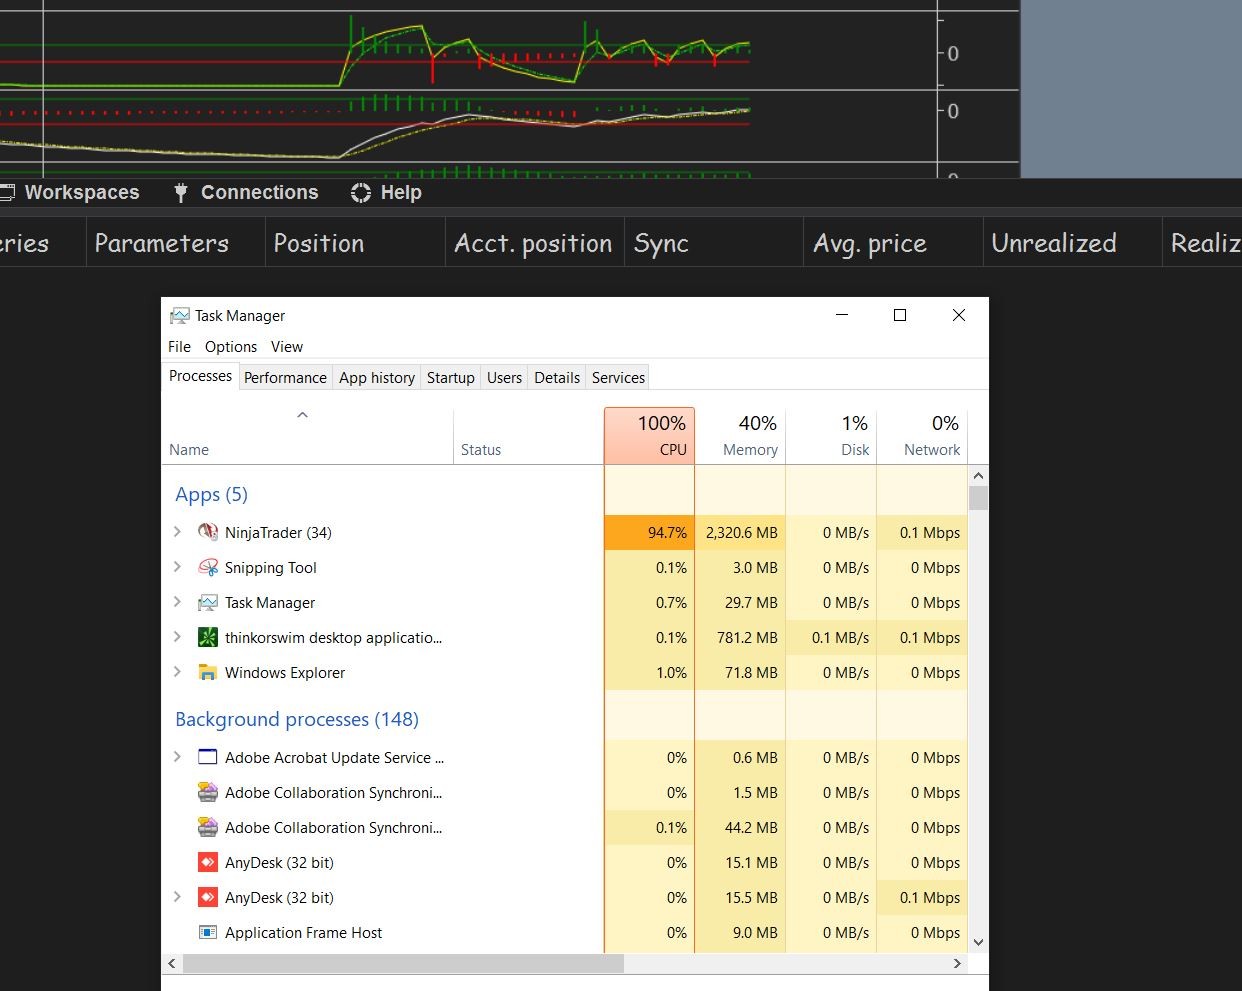1242x991 pixels.
Task: Switch to the Details tab
Action: (x=557, y=378)
